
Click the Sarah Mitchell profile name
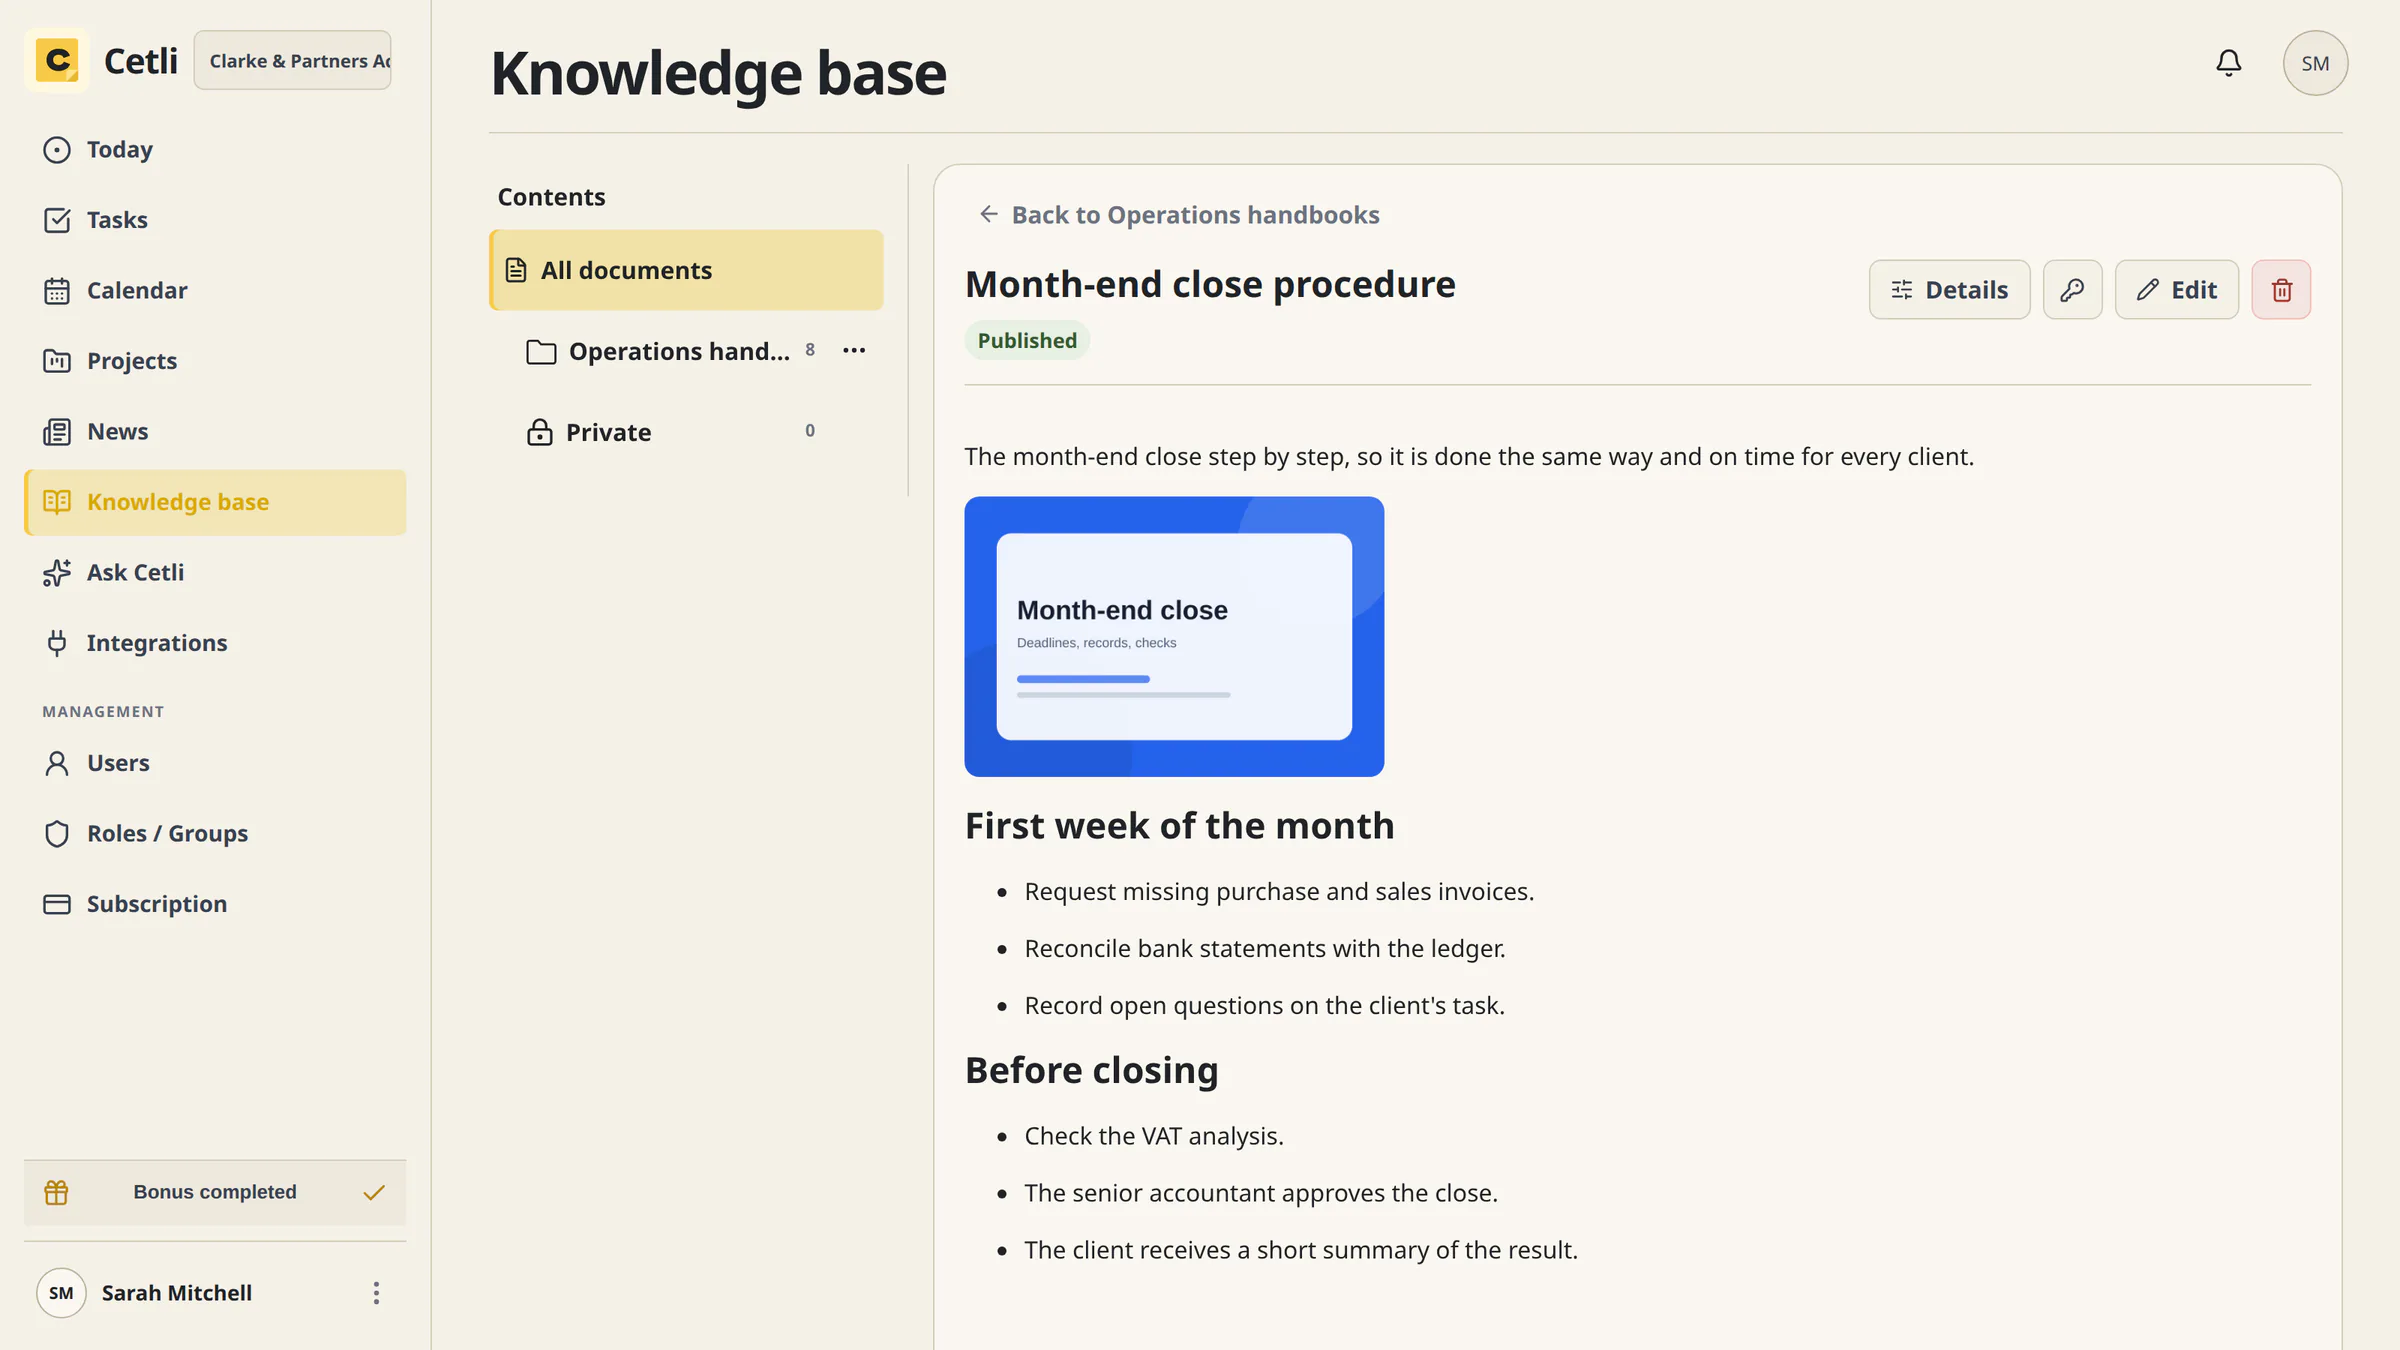(x=177, y=1293)
